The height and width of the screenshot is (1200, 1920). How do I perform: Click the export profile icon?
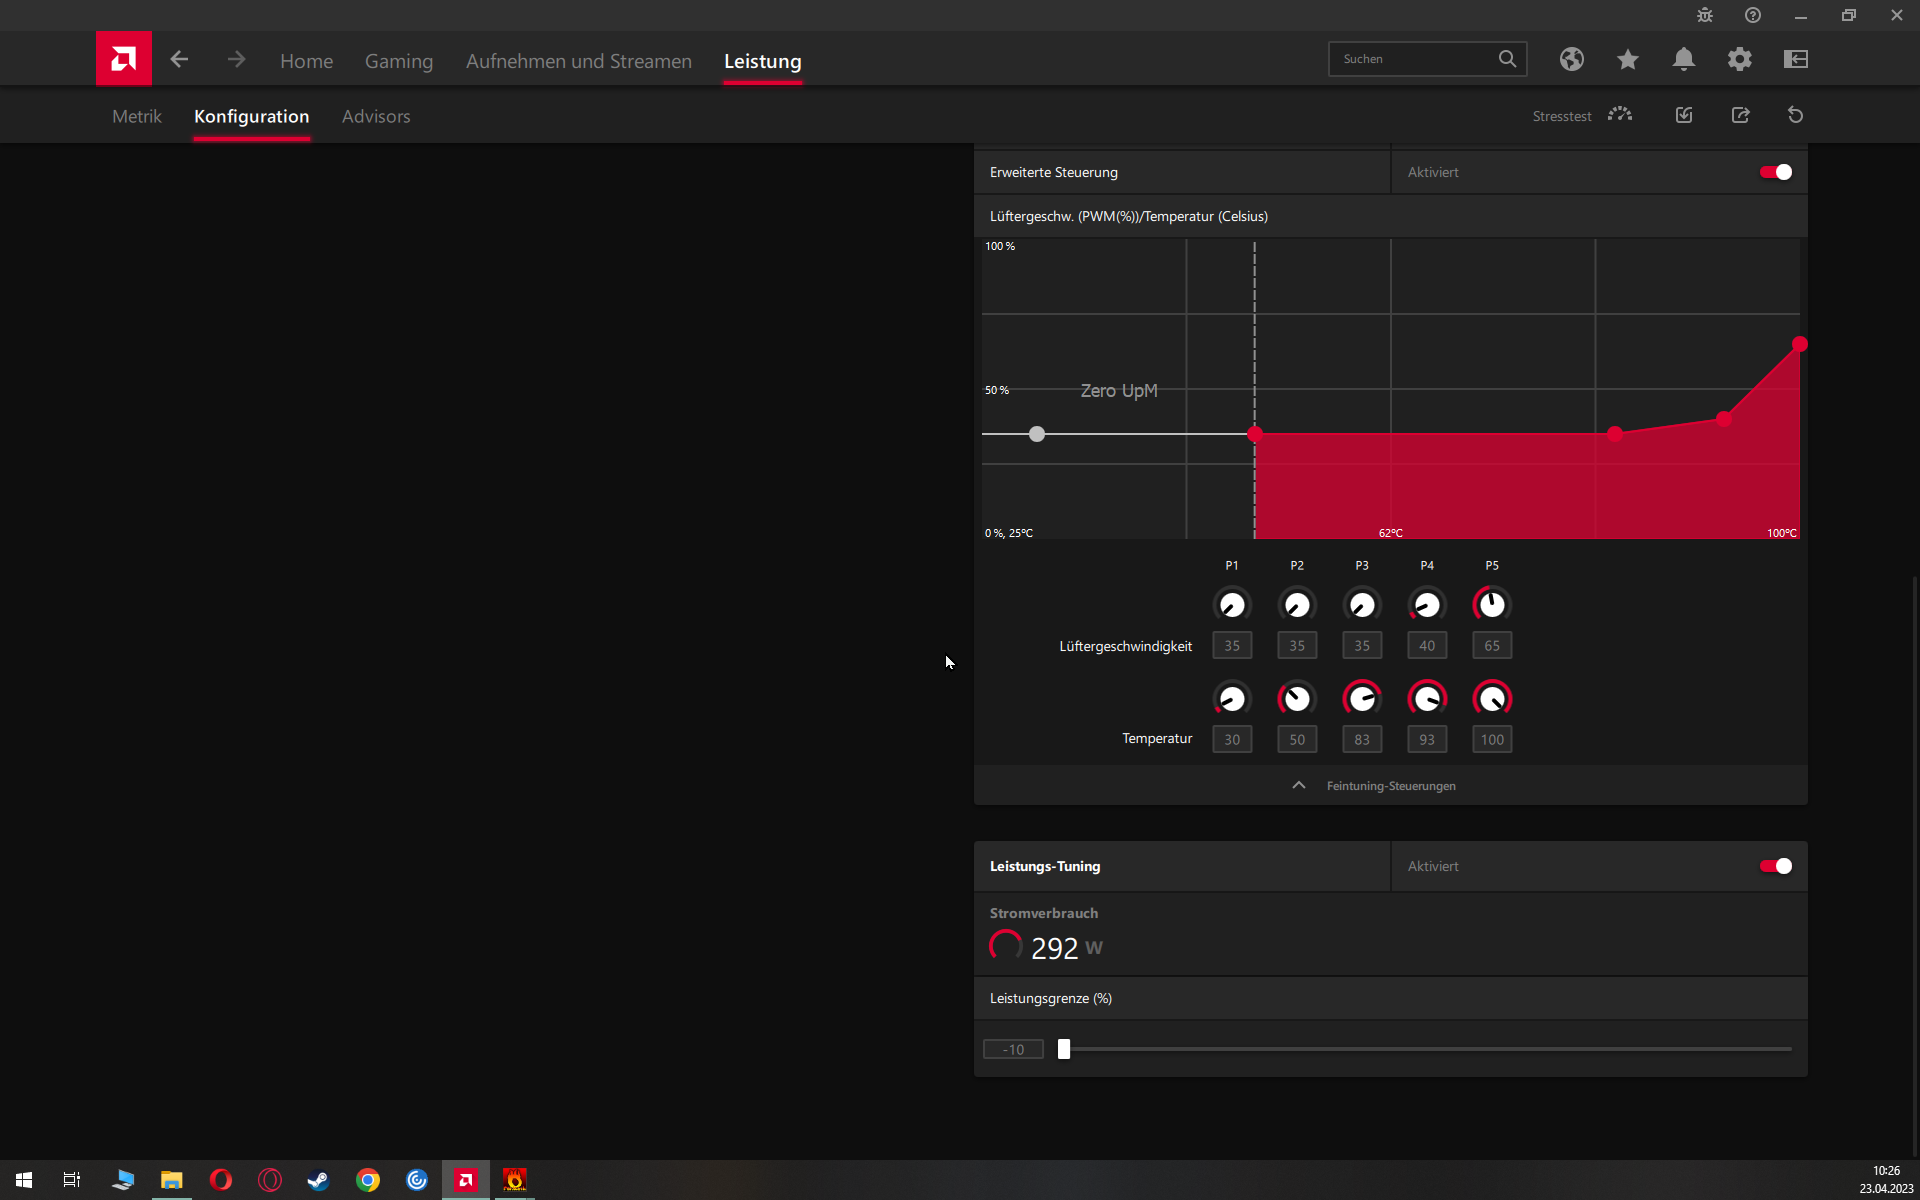(1740, 115)
